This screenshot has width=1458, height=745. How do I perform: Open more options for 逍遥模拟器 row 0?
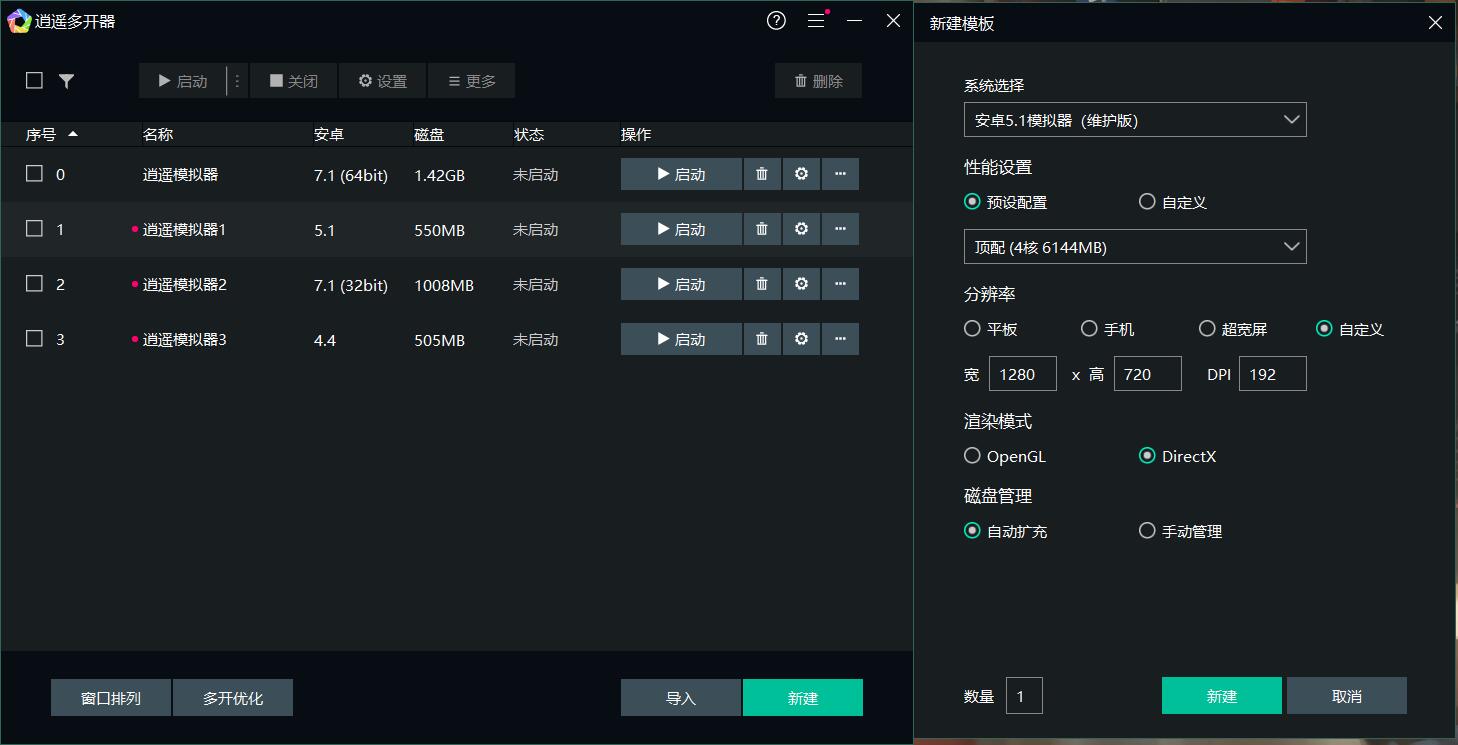(840, 174)
